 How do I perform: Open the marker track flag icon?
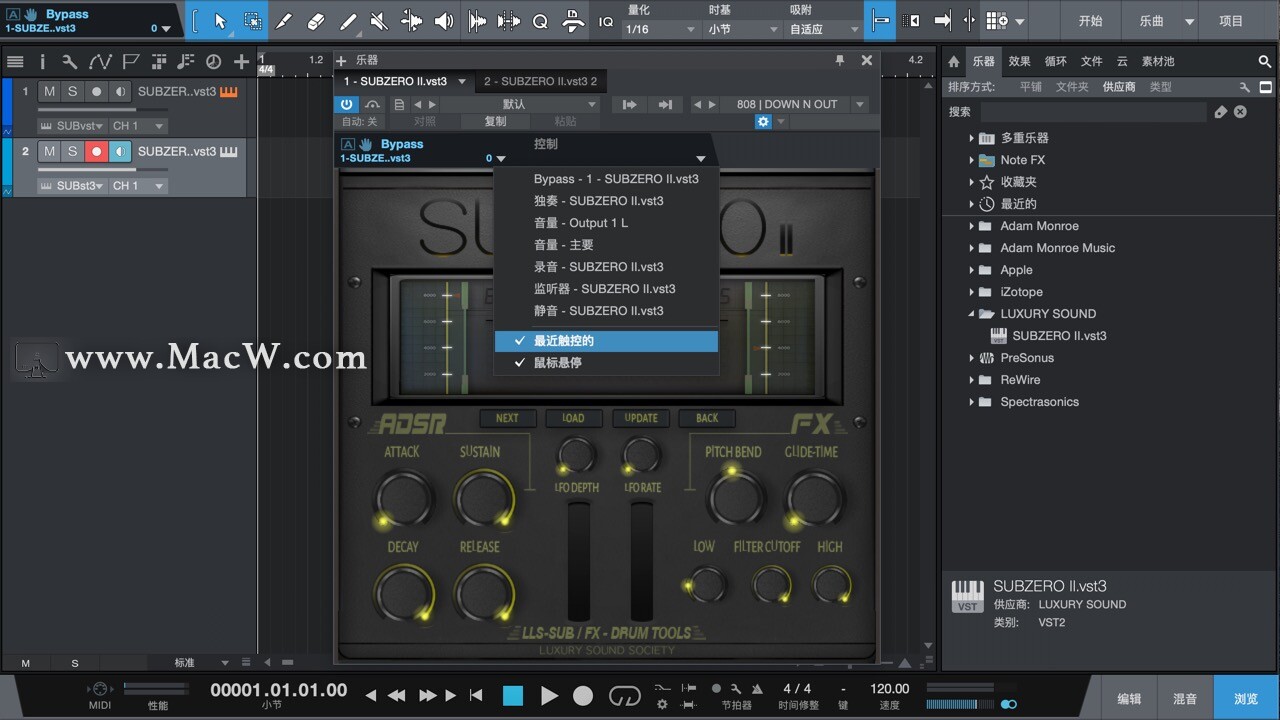coord(130,62)
